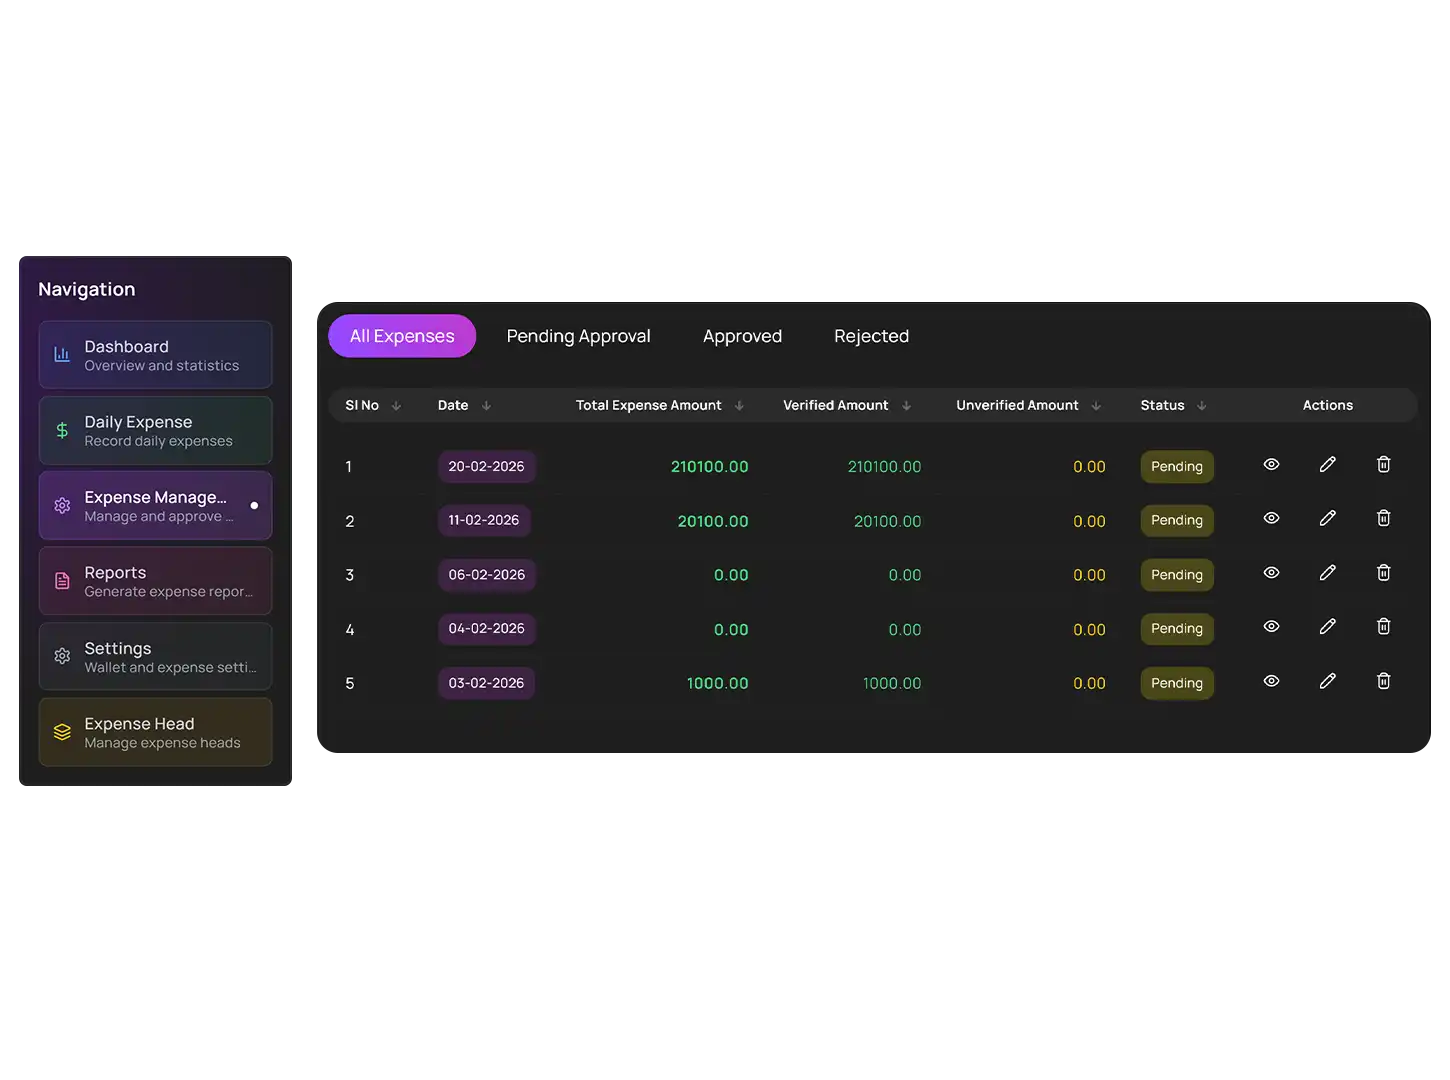
Task: View the 04-02-2026 expense with eye icon
Action: coord(1271,626)
